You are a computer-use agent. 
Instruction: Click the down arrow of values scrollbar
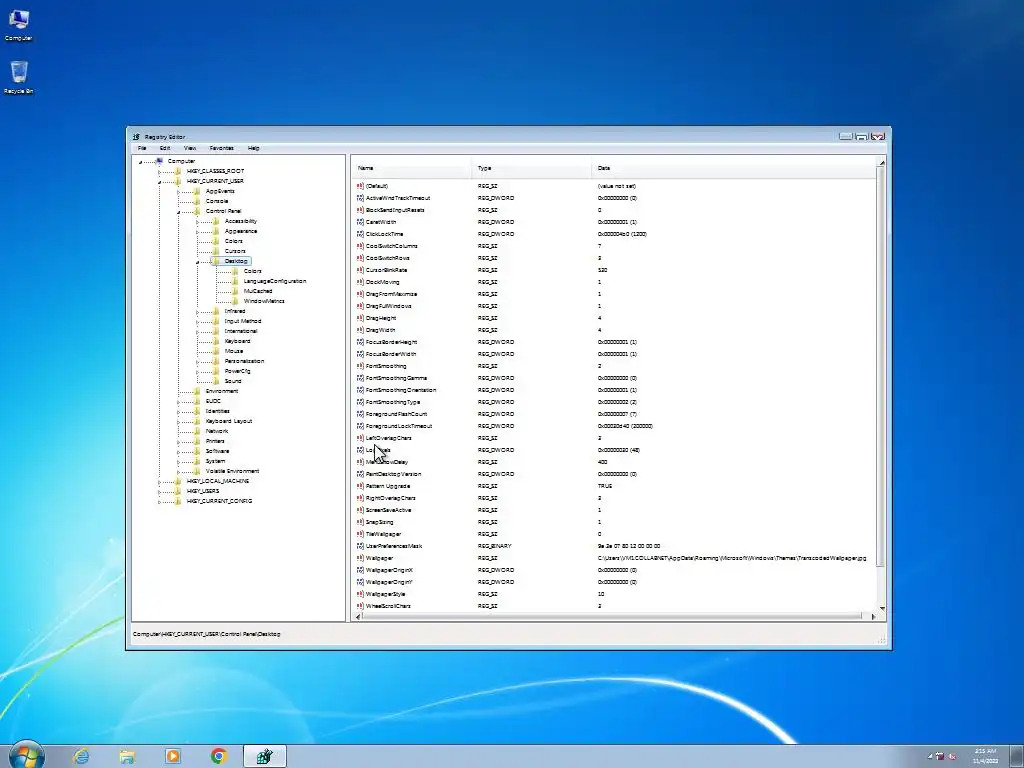(x=882, y=608)
